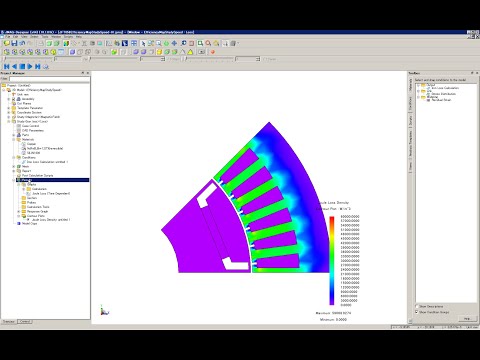This screenshot has width=480, height=360.
Task: Click the Mesh node icon in tree
Action: click(x=19, y=166)
